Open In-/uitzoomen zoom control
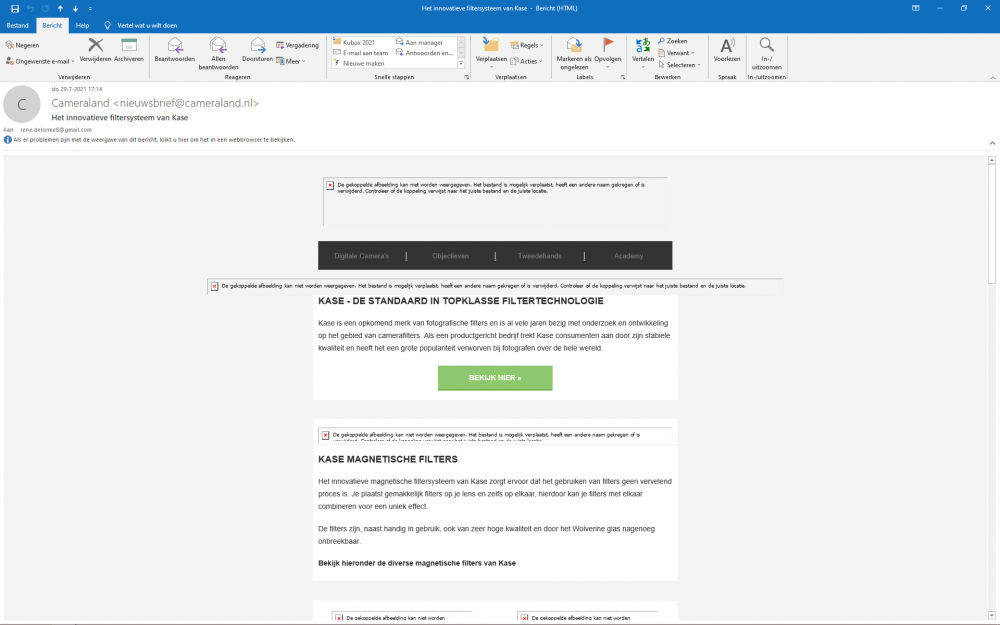This screenshot has height=625, width=1000. click(x=767, y=53)
